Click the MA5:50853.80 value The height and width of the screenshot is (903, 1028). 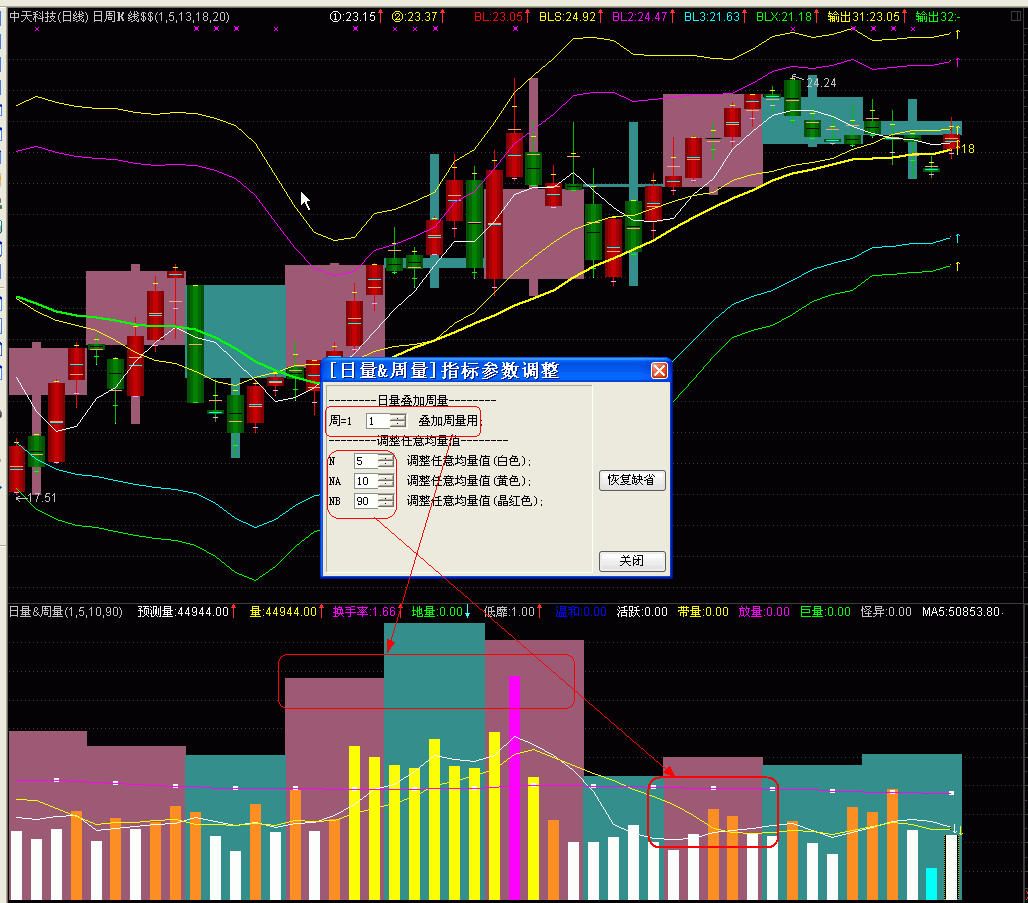click(x=962, y=612)
